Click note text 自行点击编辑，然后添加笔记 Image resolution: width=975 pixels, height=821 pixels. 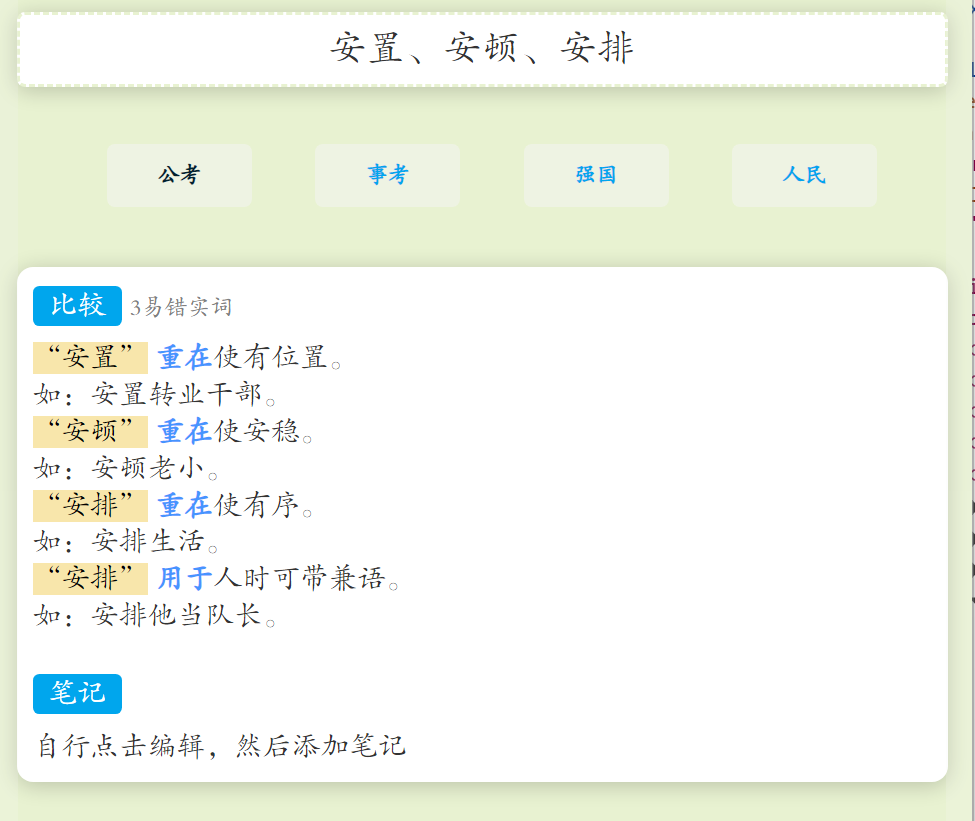click(x=222, y=746)
